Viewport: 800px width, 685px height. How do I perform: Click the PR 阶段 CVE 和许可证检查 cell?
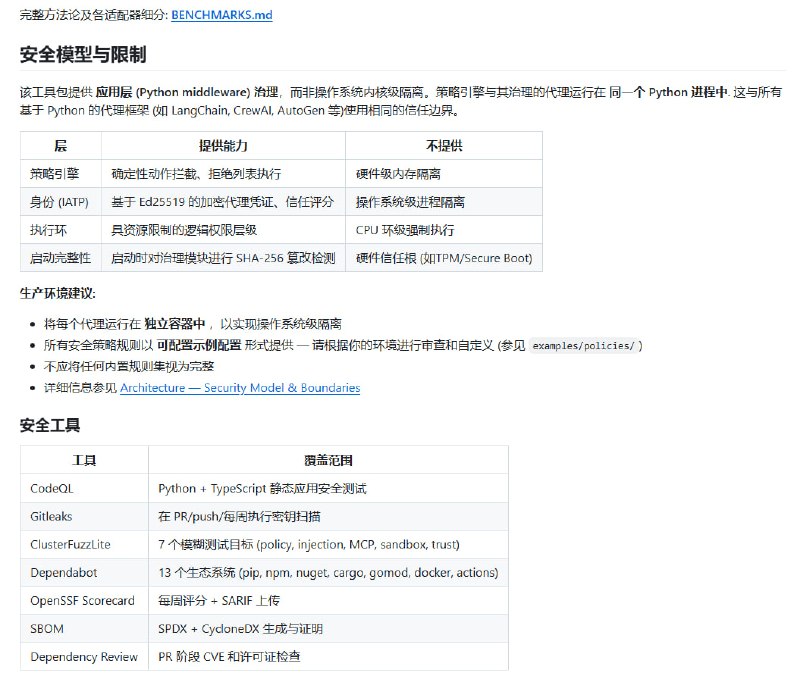(328, 656)
